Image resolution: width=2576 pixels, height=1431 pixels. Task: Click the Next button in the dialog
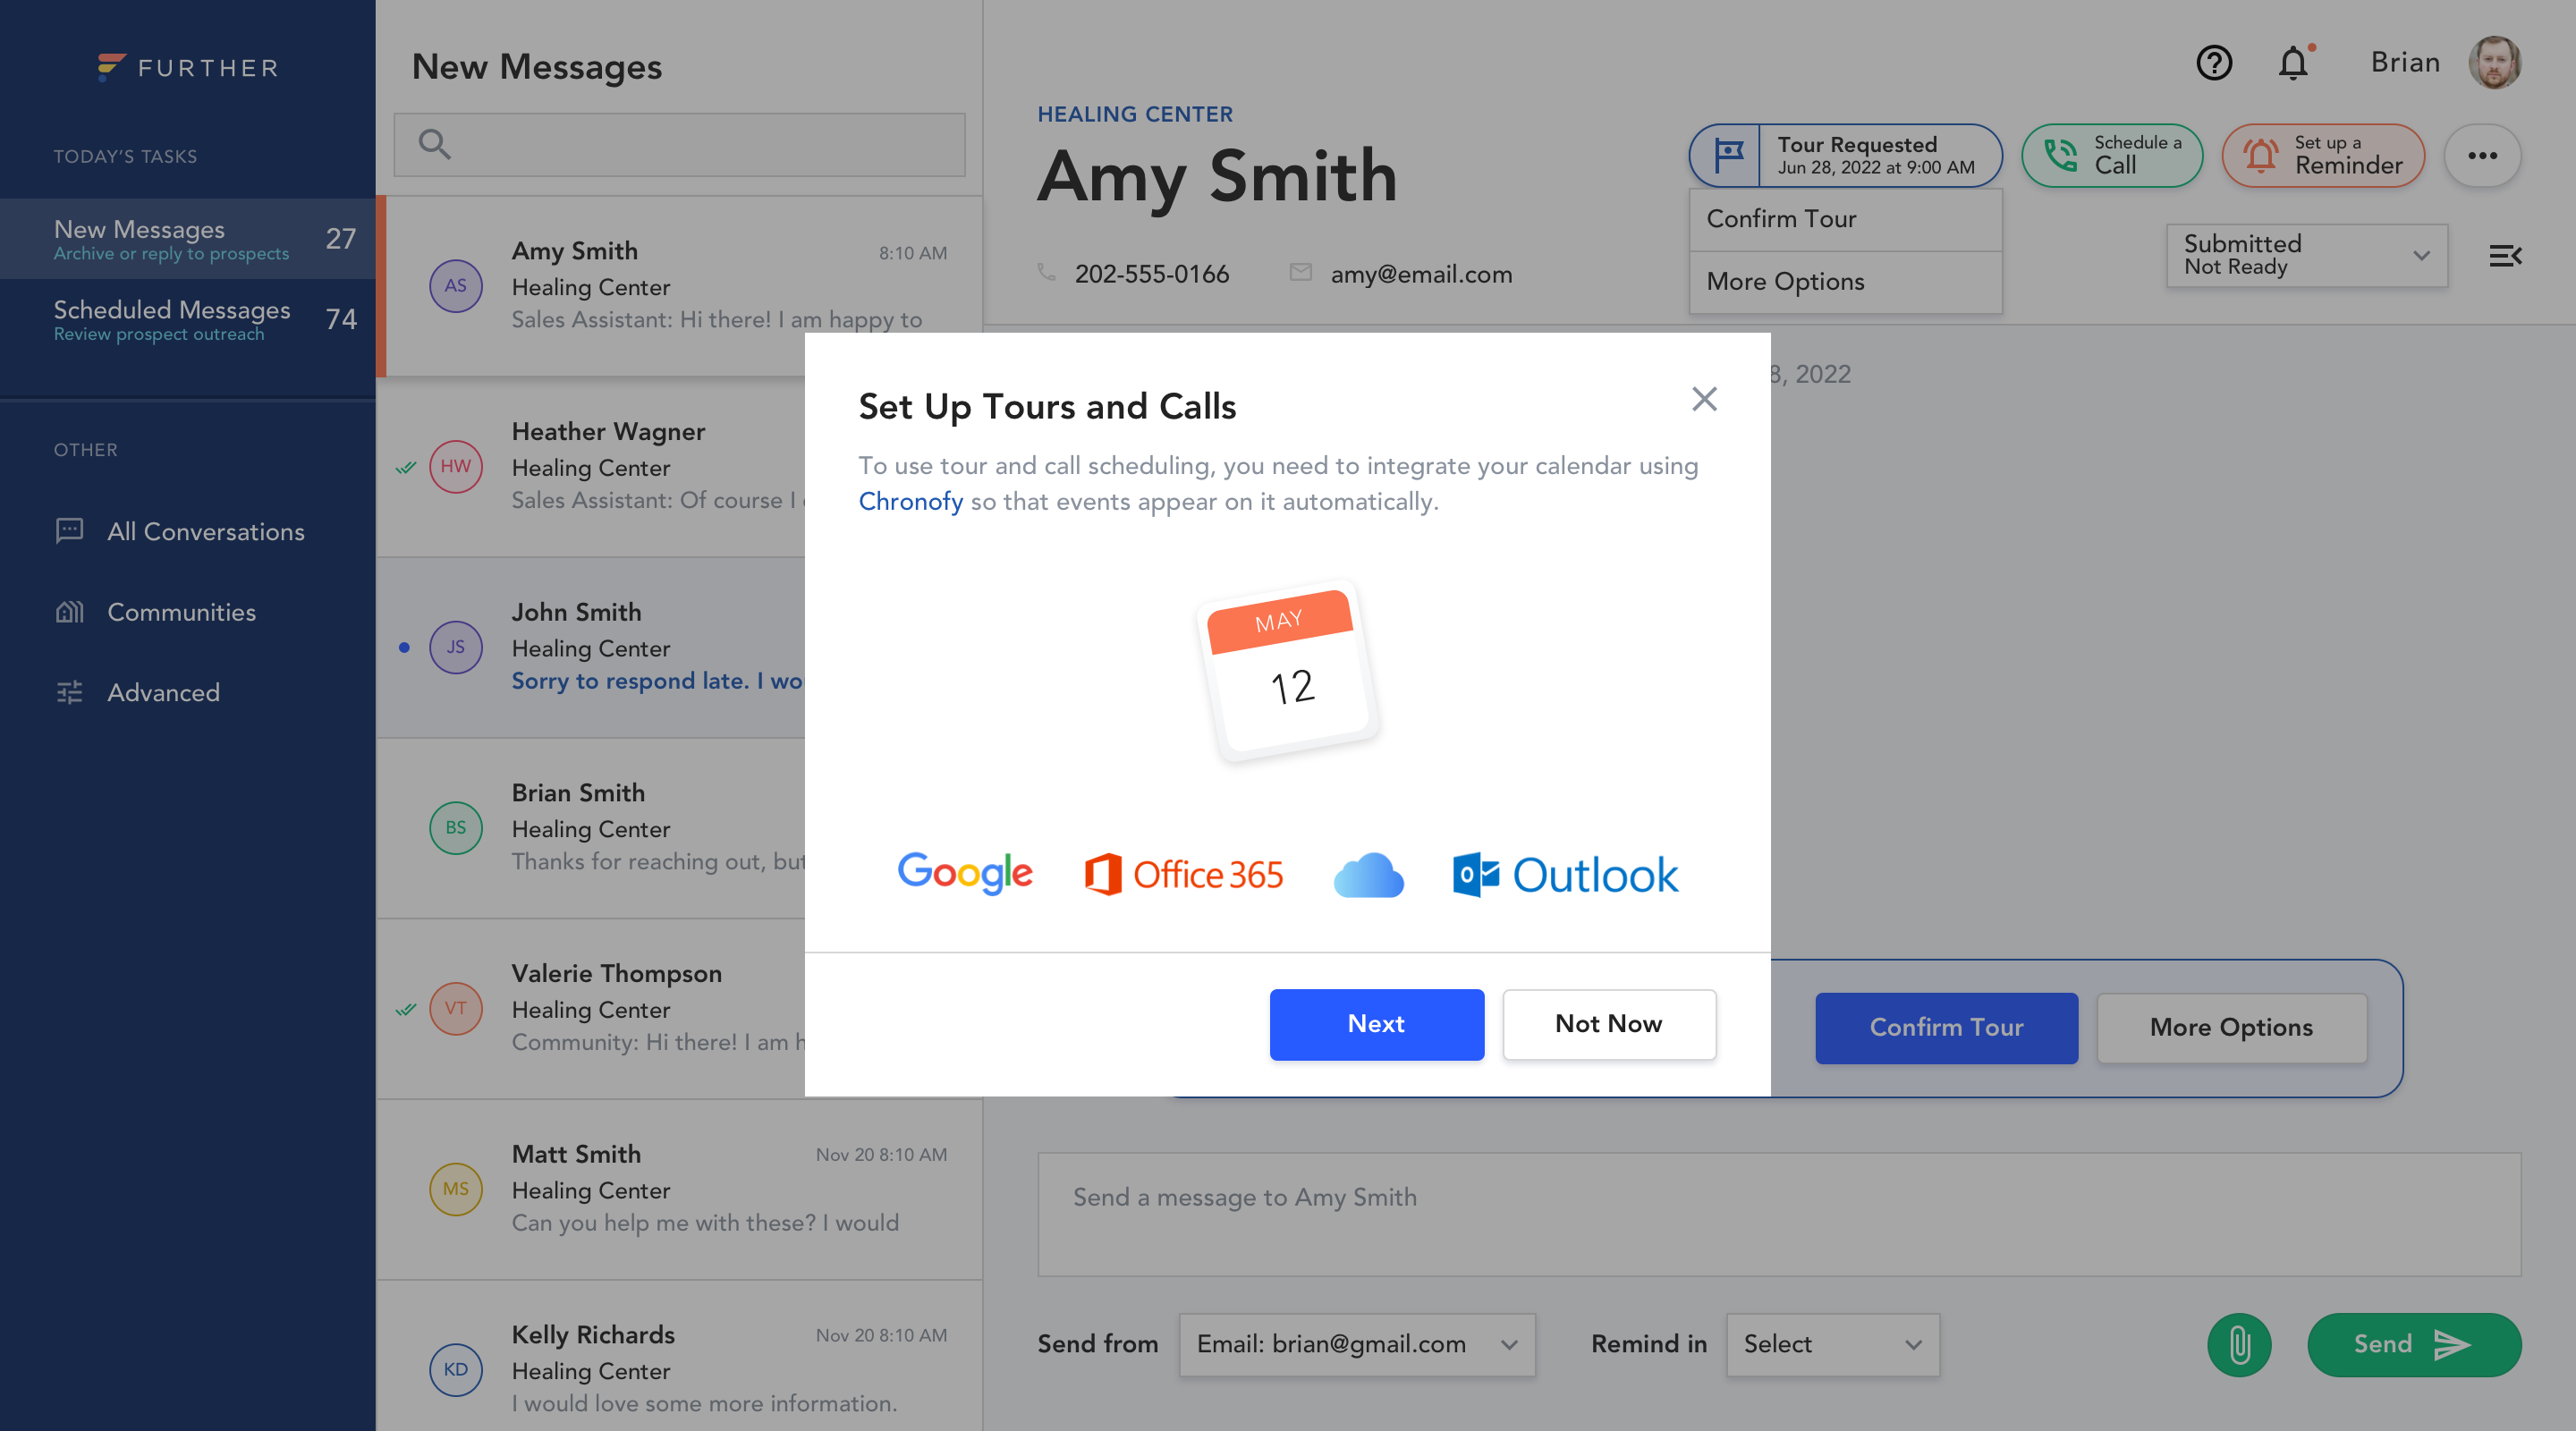coord(1376,1024)
